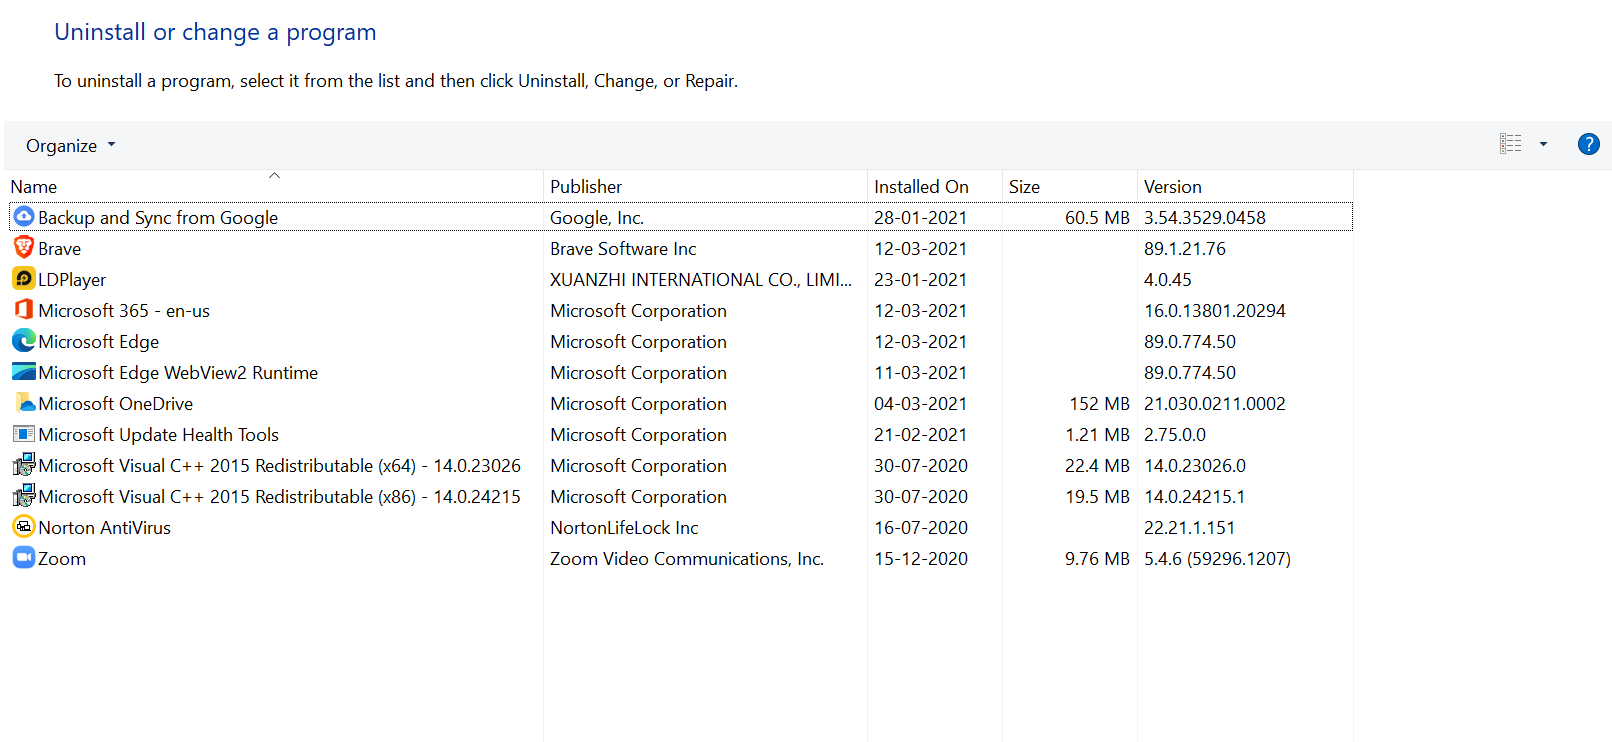Click version 4.0.45

click(1168, 280)
